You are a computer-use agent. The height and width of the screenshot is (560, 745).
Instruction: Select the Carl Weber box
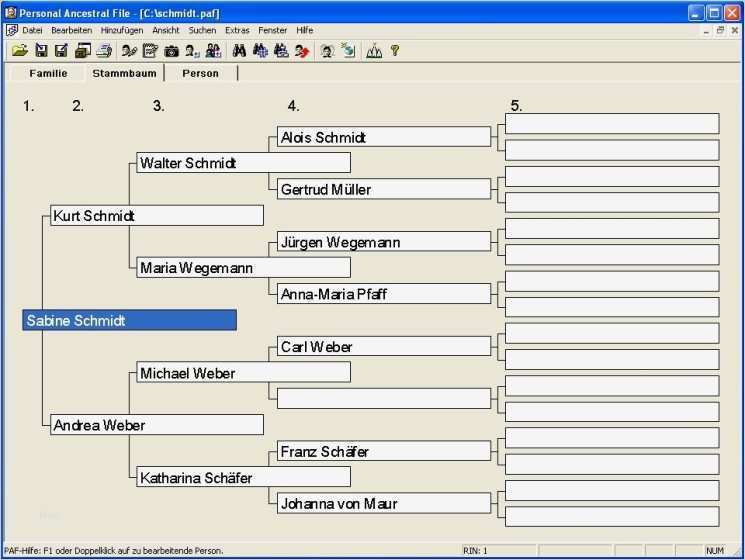384,346
